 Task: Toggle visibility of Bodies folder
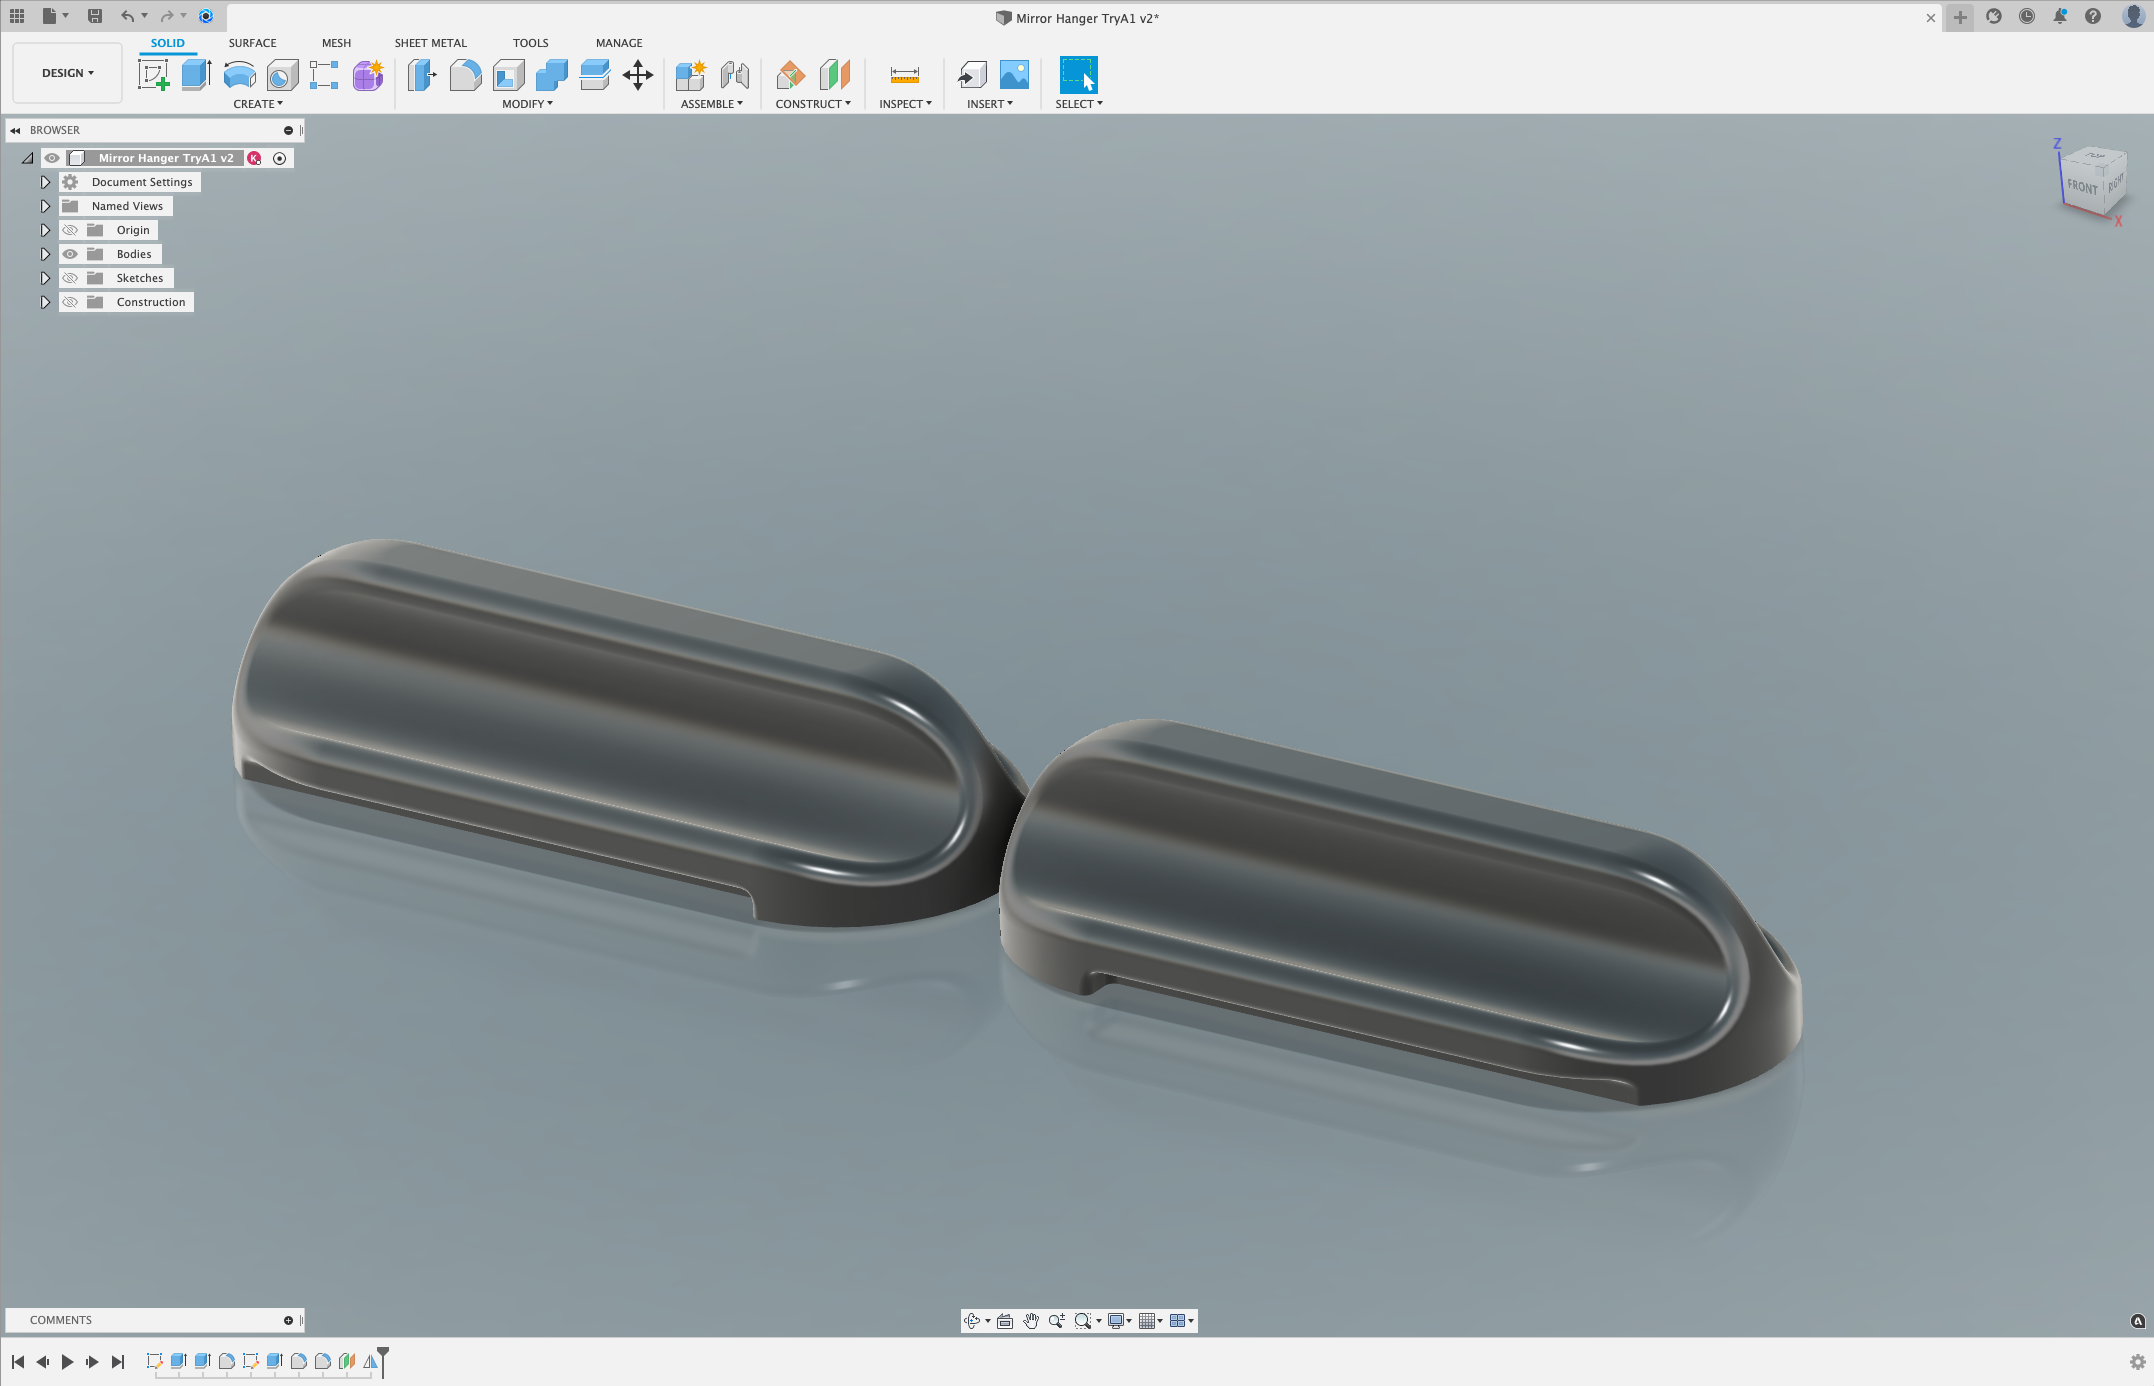tap(69, 253)
